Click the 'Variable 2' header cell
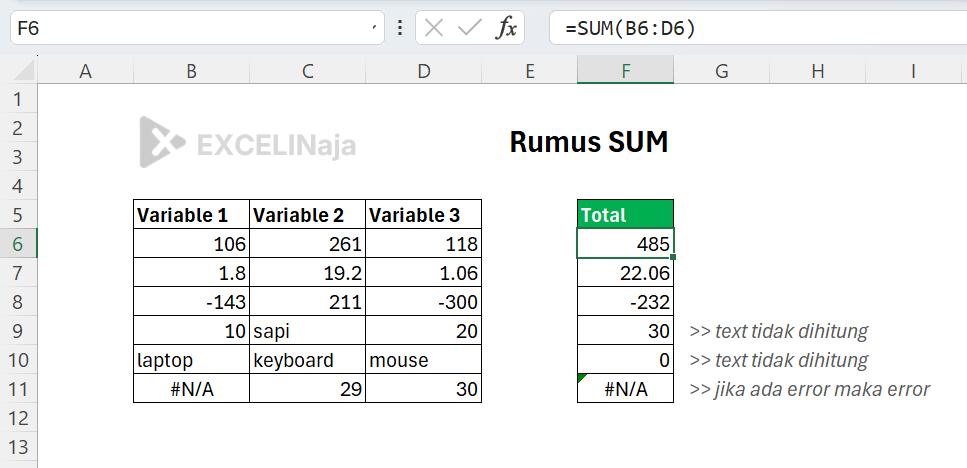 point(308,215)
